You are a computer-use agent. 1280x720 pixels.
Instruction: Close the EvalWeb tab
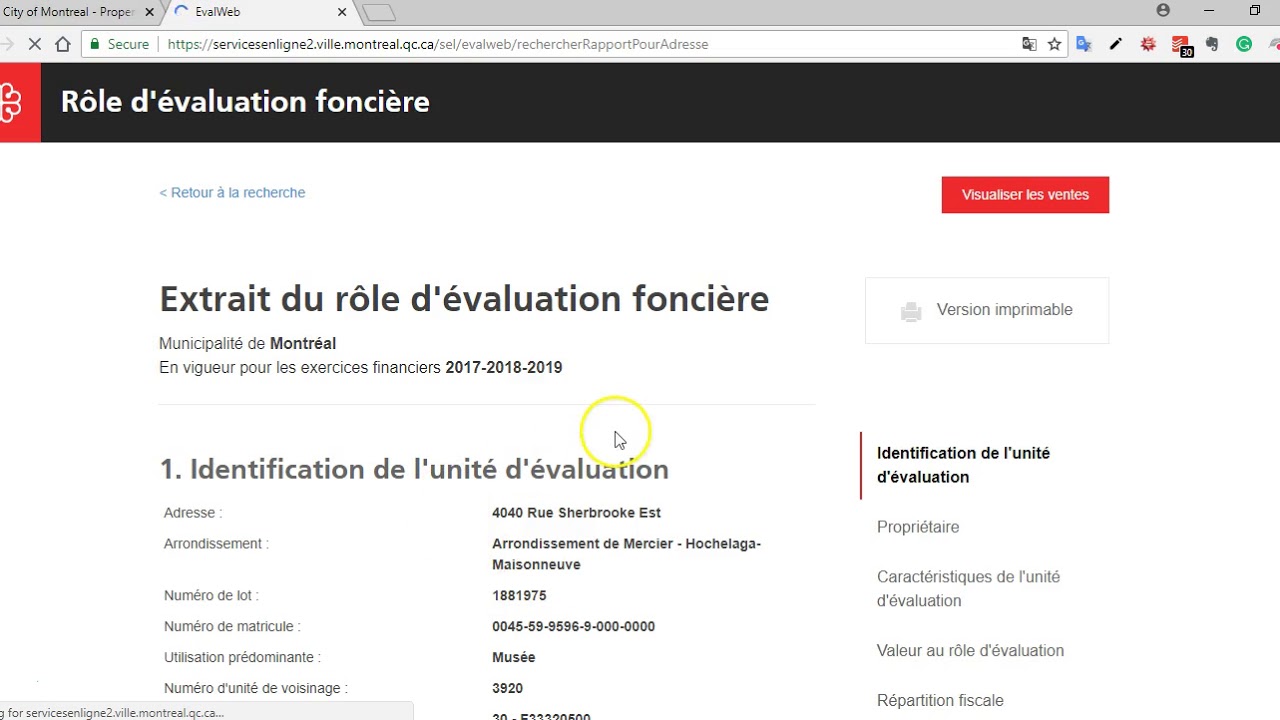tap(342, 12)
